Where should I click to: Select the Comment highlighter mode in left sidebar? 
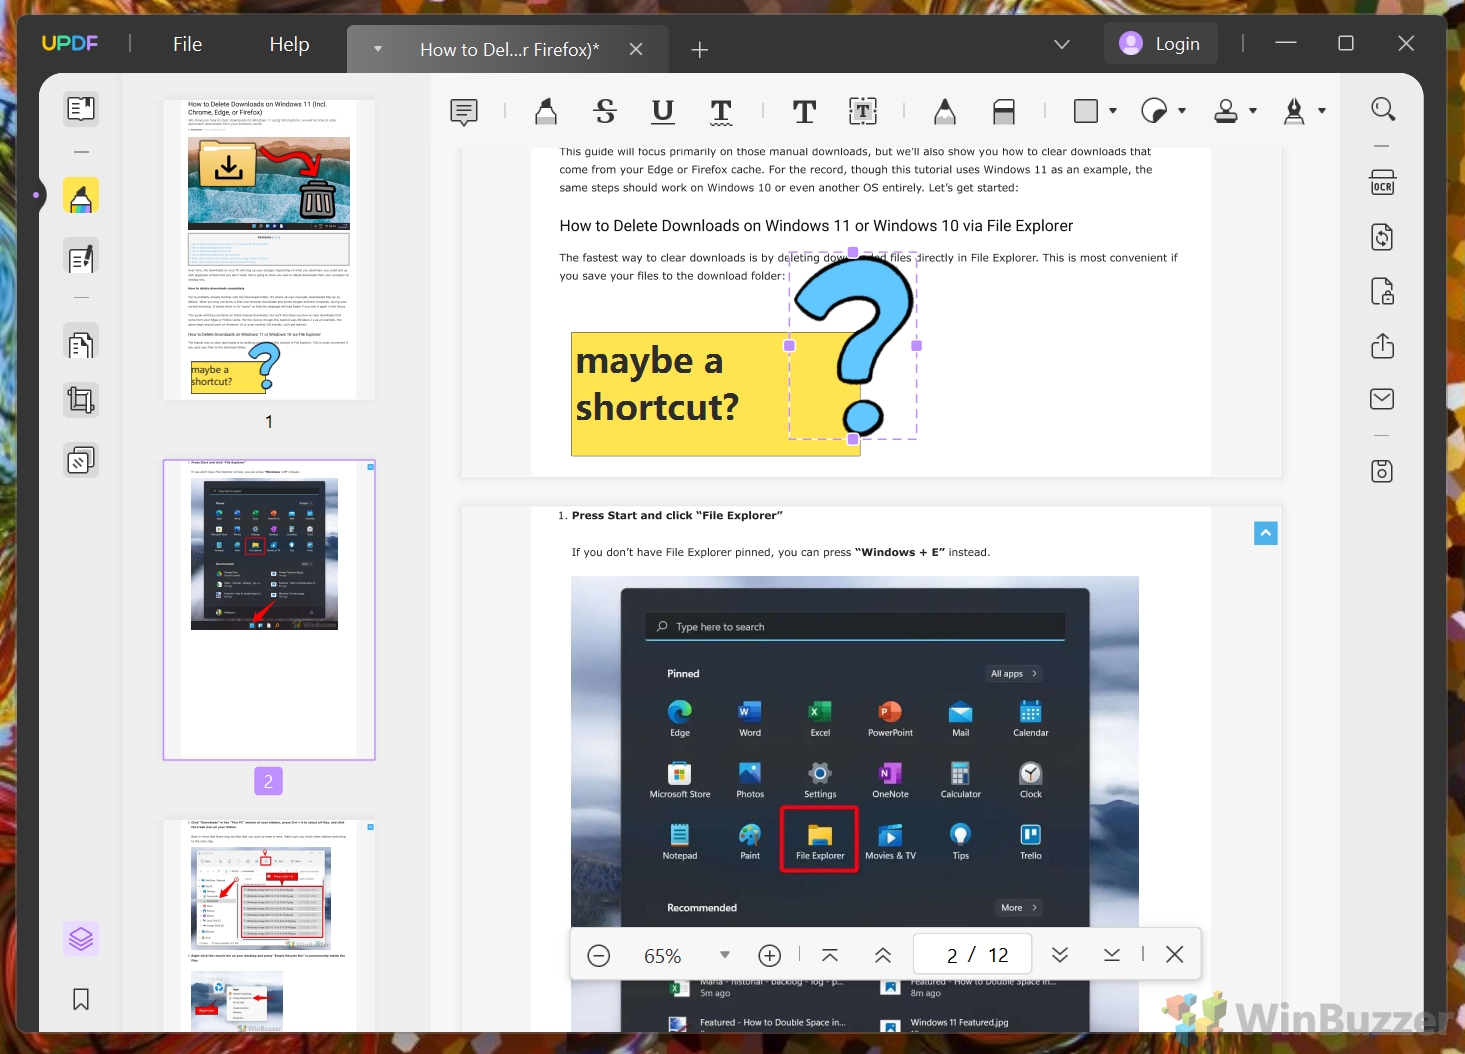[81, 196]
